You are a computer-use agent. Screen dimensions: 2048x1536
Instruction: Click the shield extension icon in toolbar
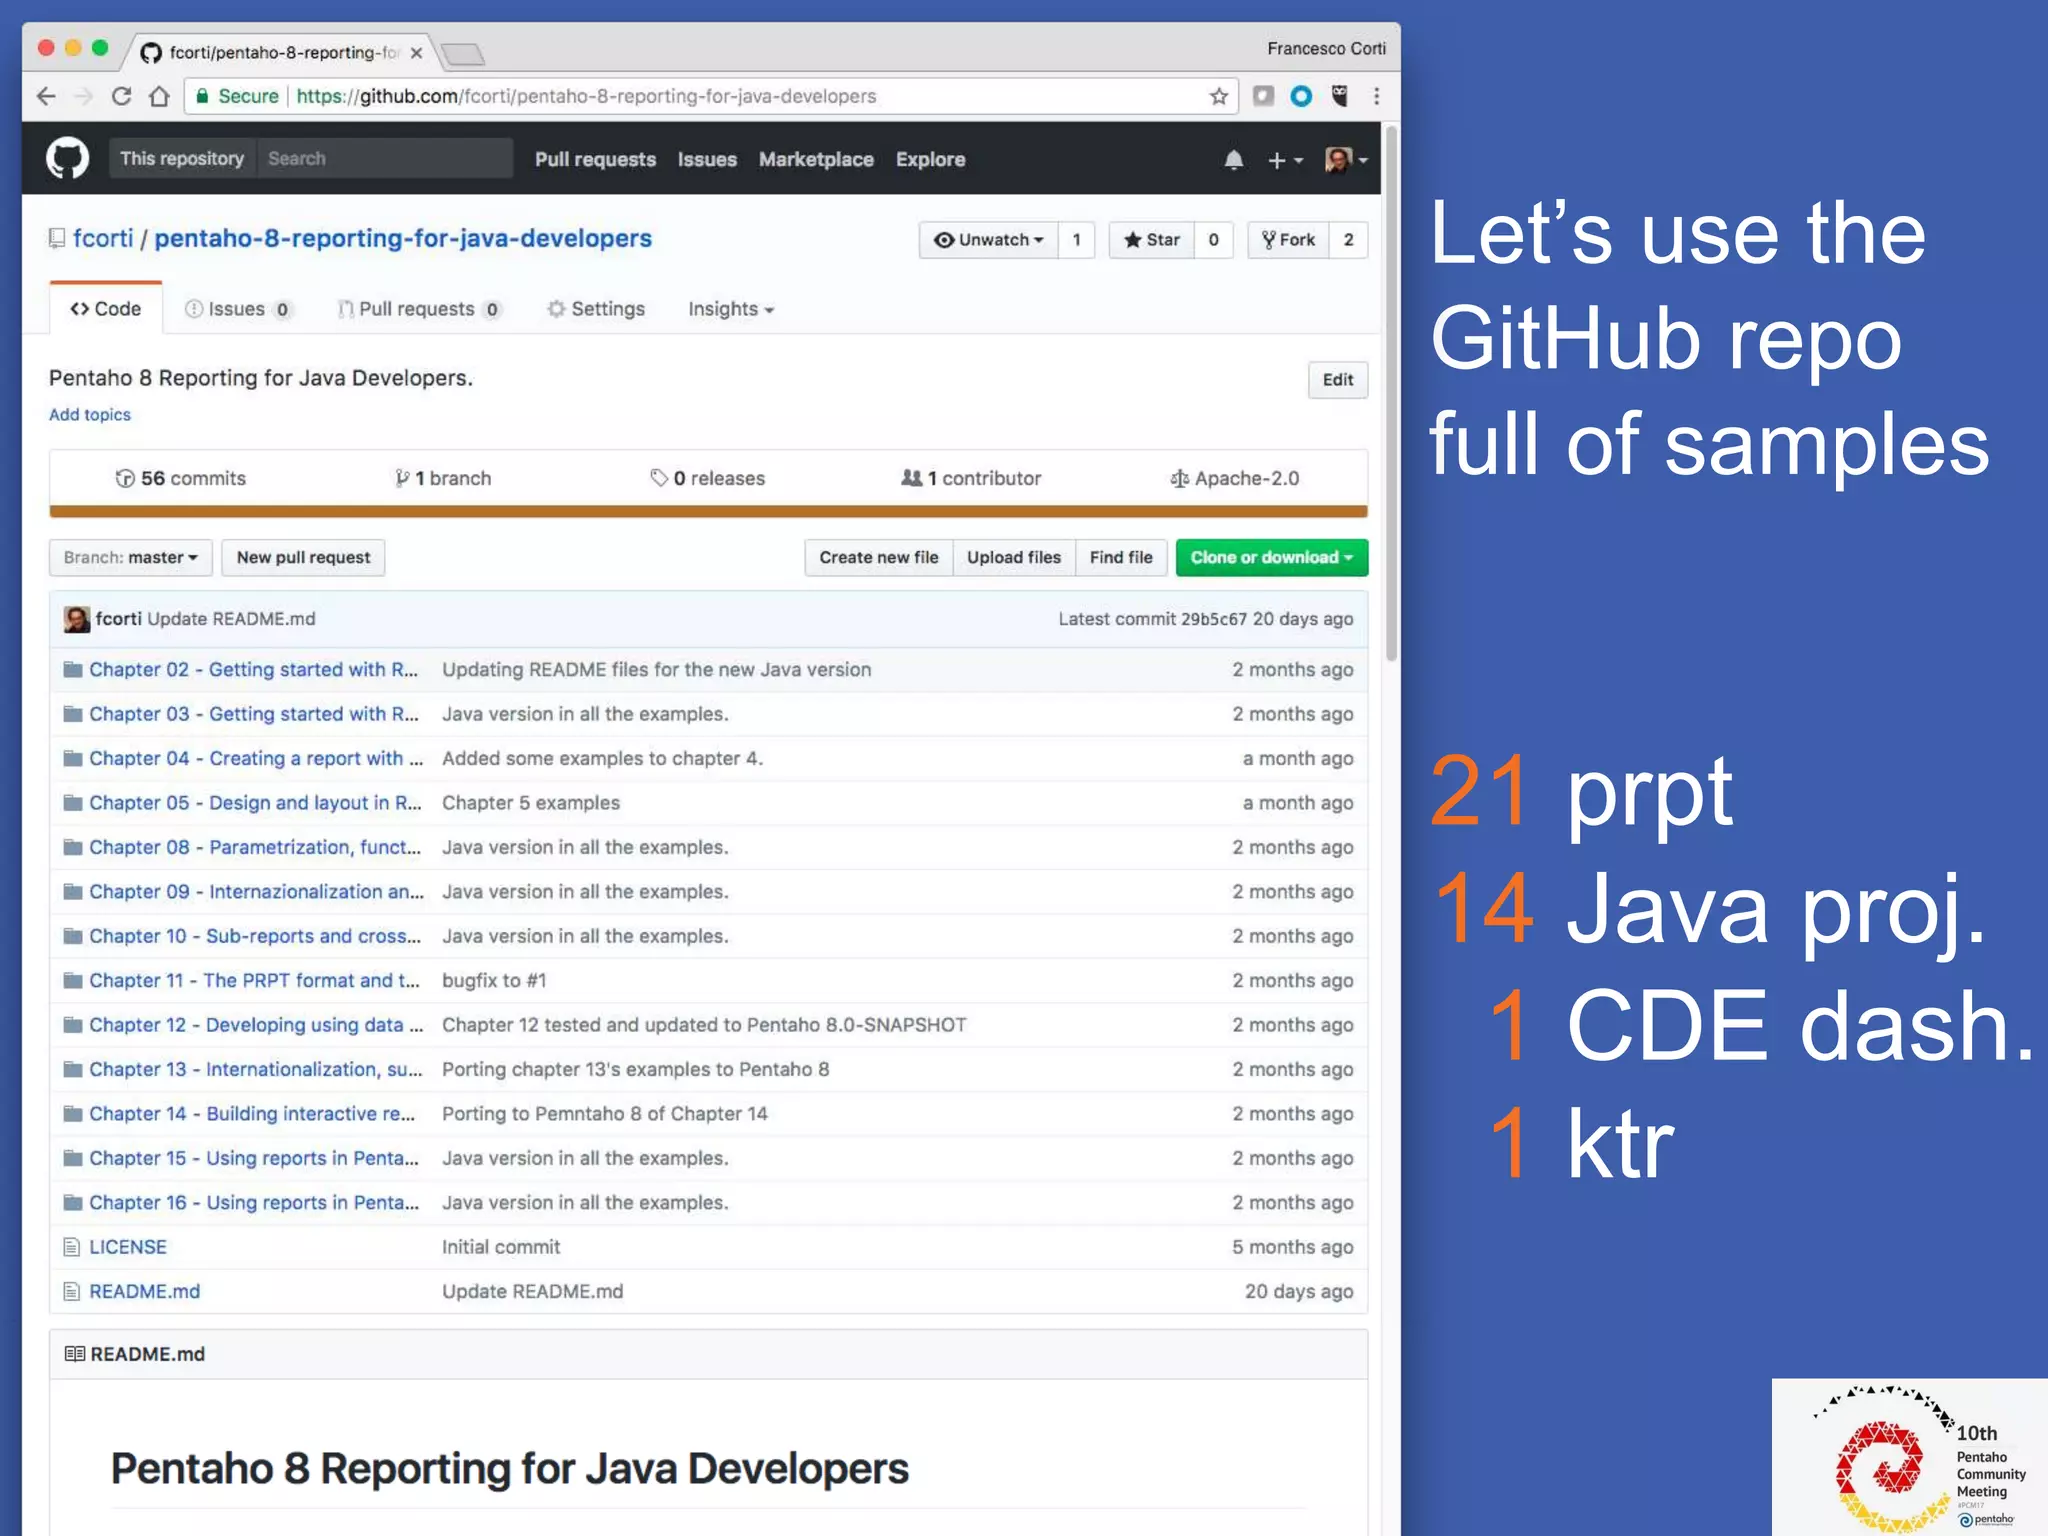1340,96
